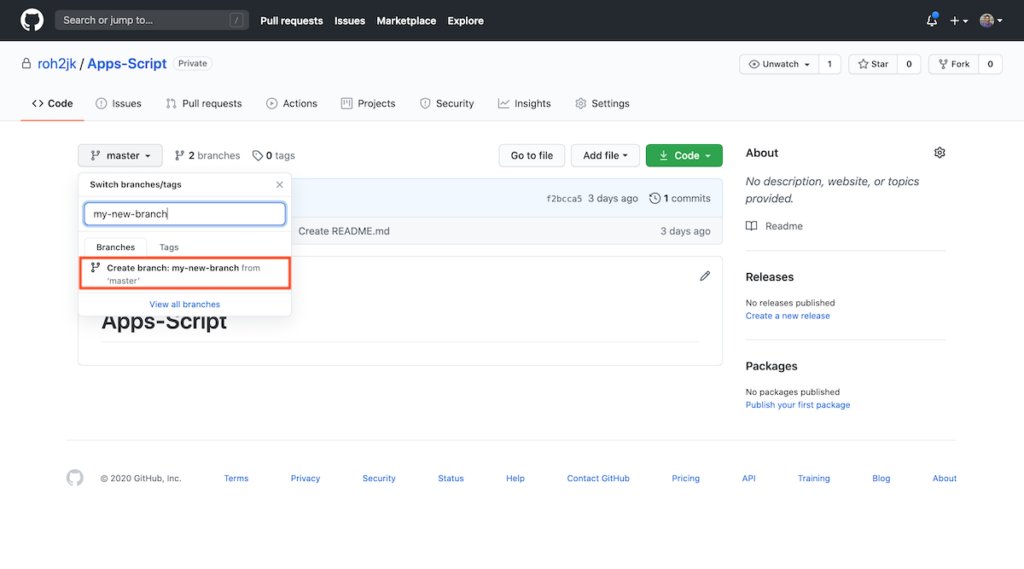The image size is (1024, 569).
Task: Click the footer GitHub logo
Action: tap(75, 478)
